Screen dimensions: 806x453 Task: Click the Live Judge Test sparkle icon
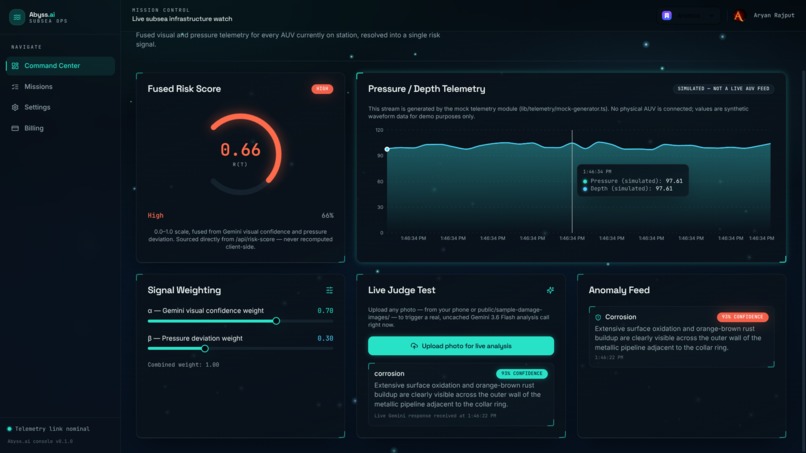550,291
